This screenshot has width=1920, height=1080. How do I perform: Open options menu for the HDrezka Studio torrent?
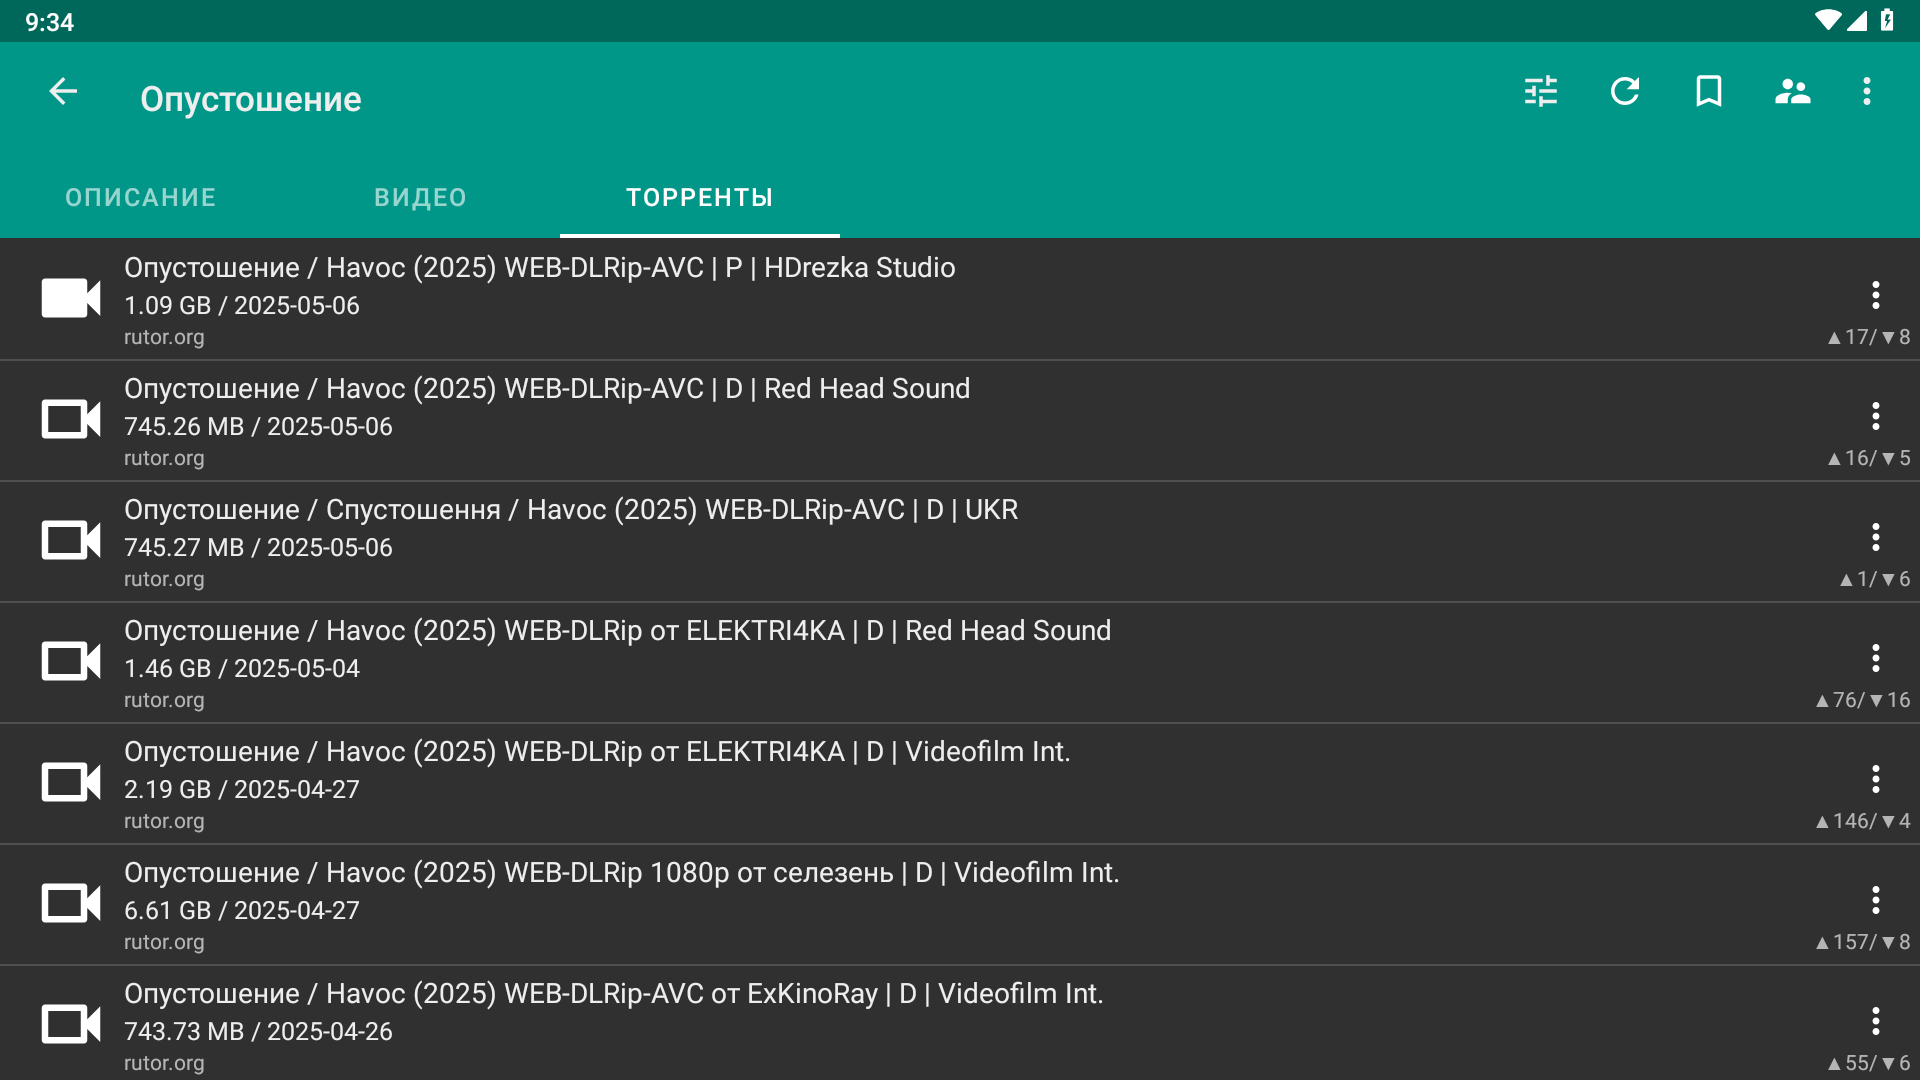1875,295
